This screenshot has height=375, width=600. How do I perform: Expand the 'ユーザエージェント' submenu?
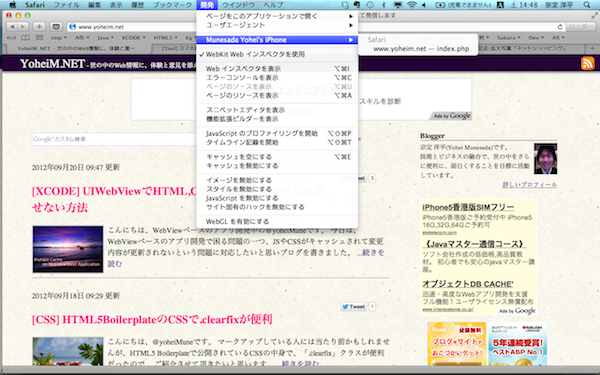277,25
